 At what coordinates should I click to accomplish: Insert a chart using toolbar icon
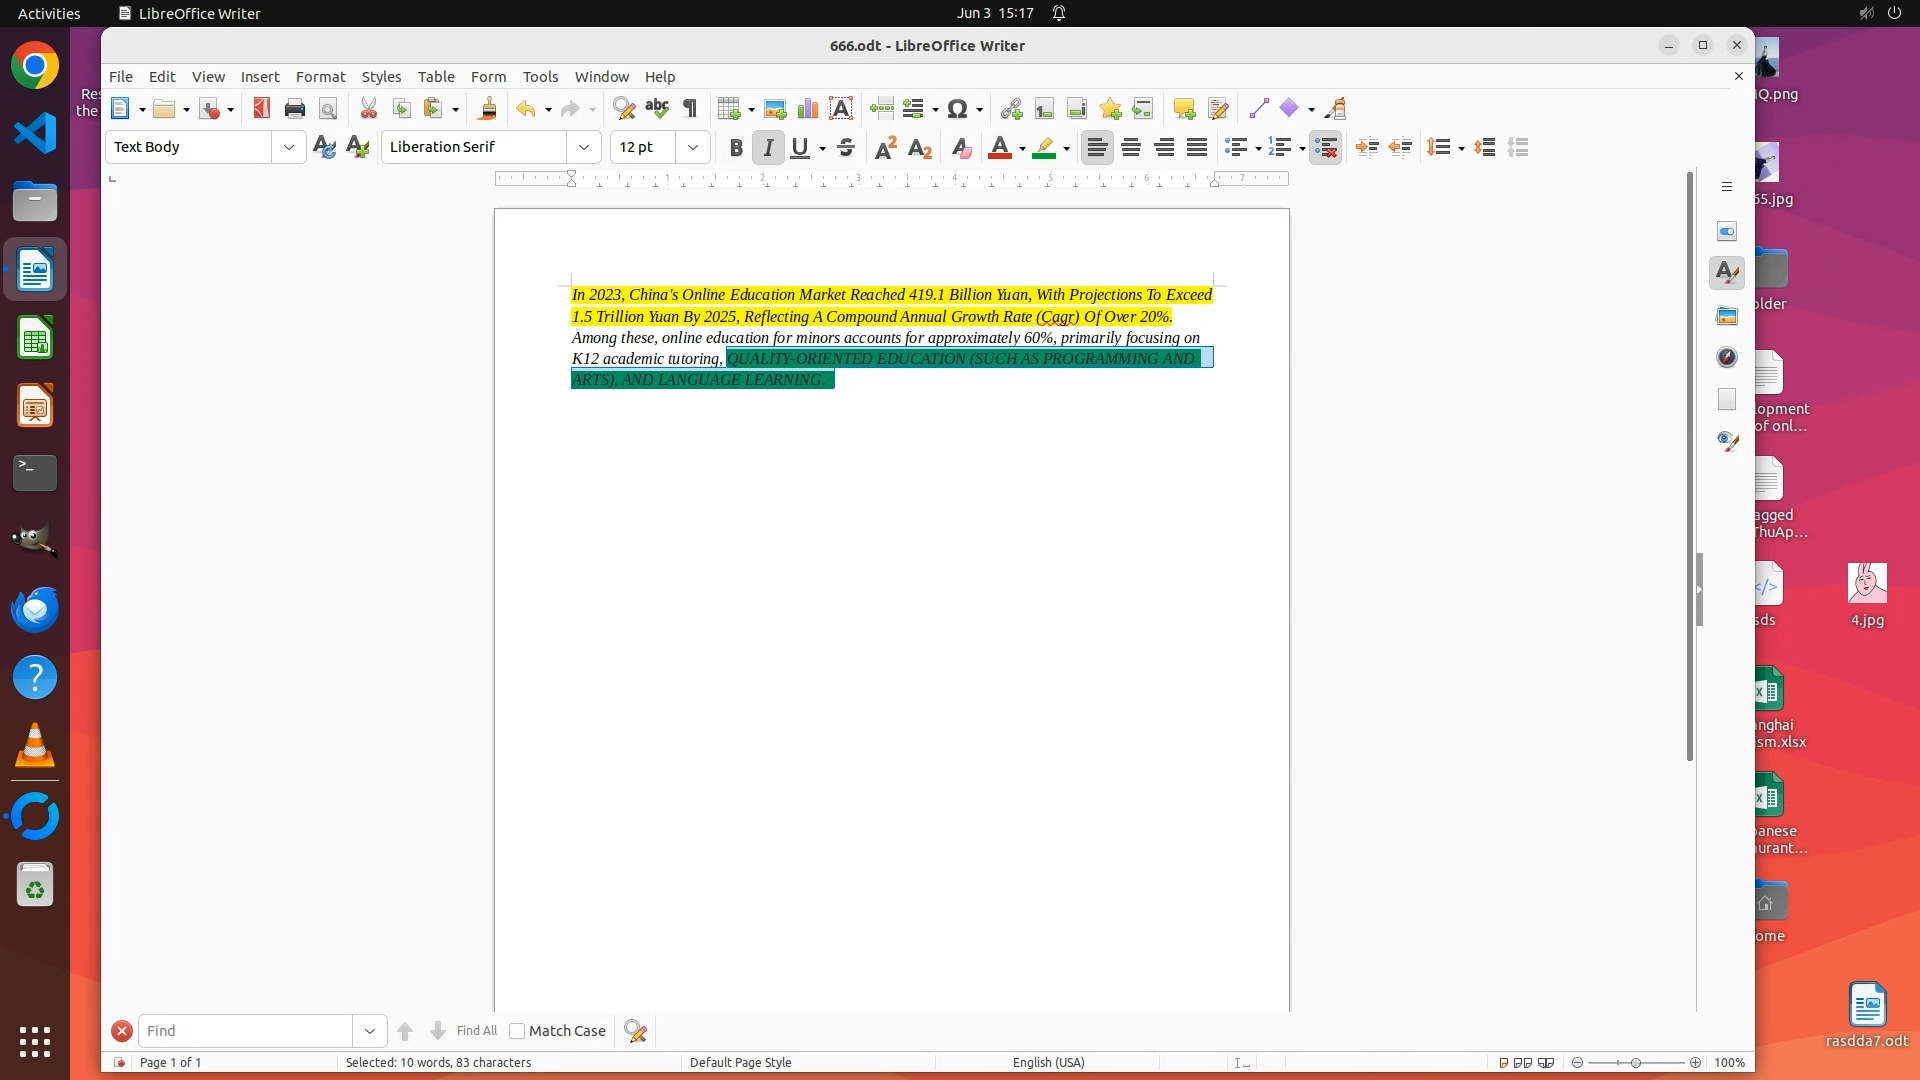(x=808, y=109)
